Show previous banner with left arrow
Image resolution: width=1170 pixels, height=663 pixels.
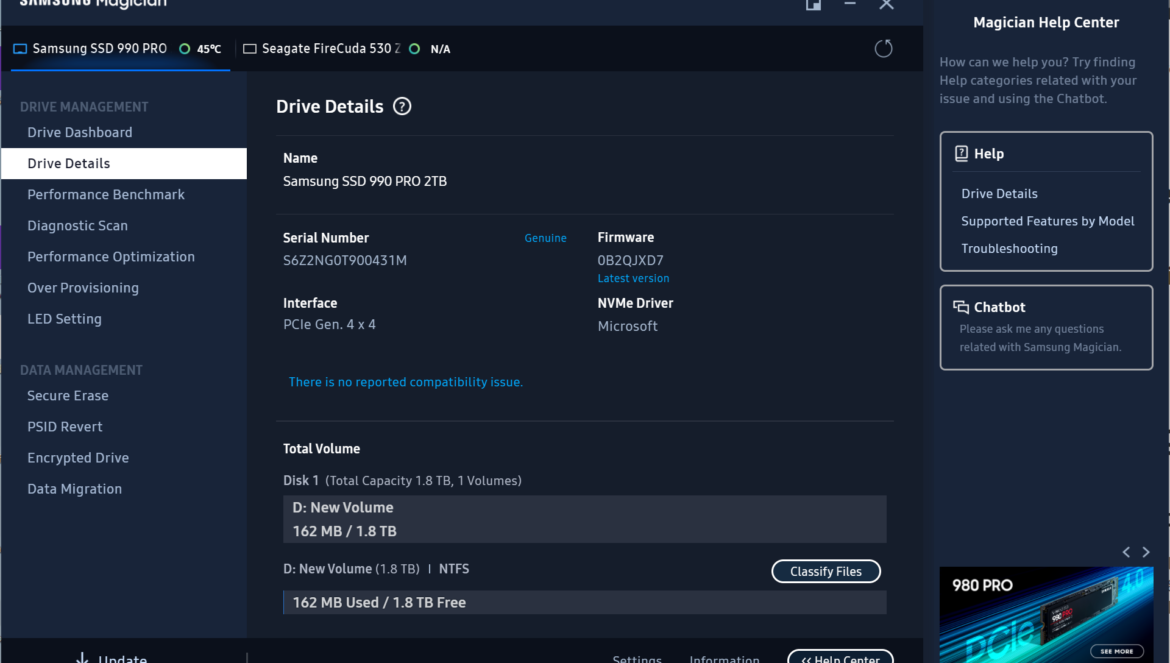coord(1126,552)
